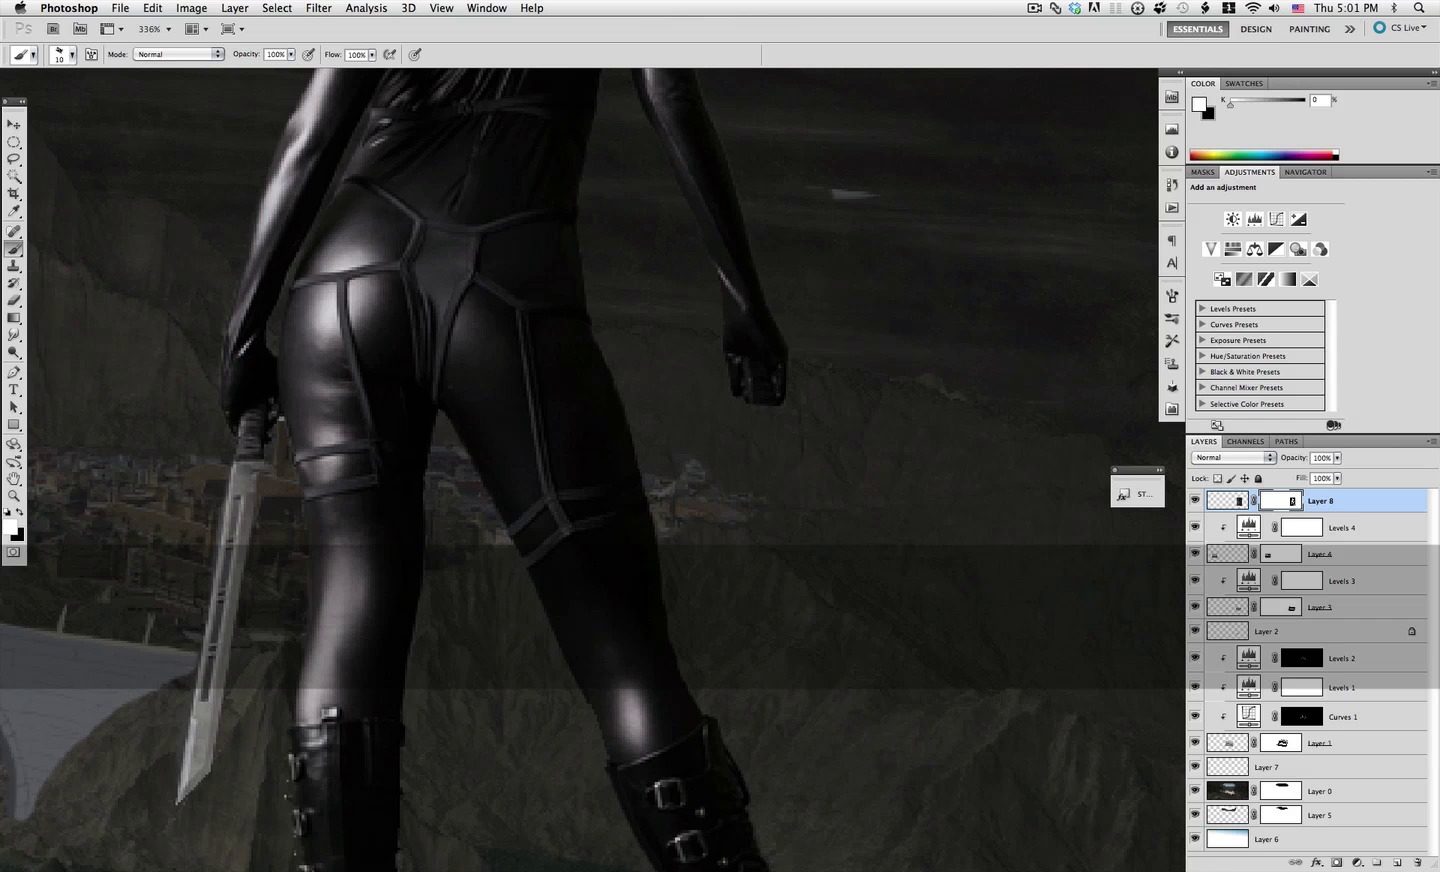
Task: Open CS Live menu
Action: coord(1400,28)
